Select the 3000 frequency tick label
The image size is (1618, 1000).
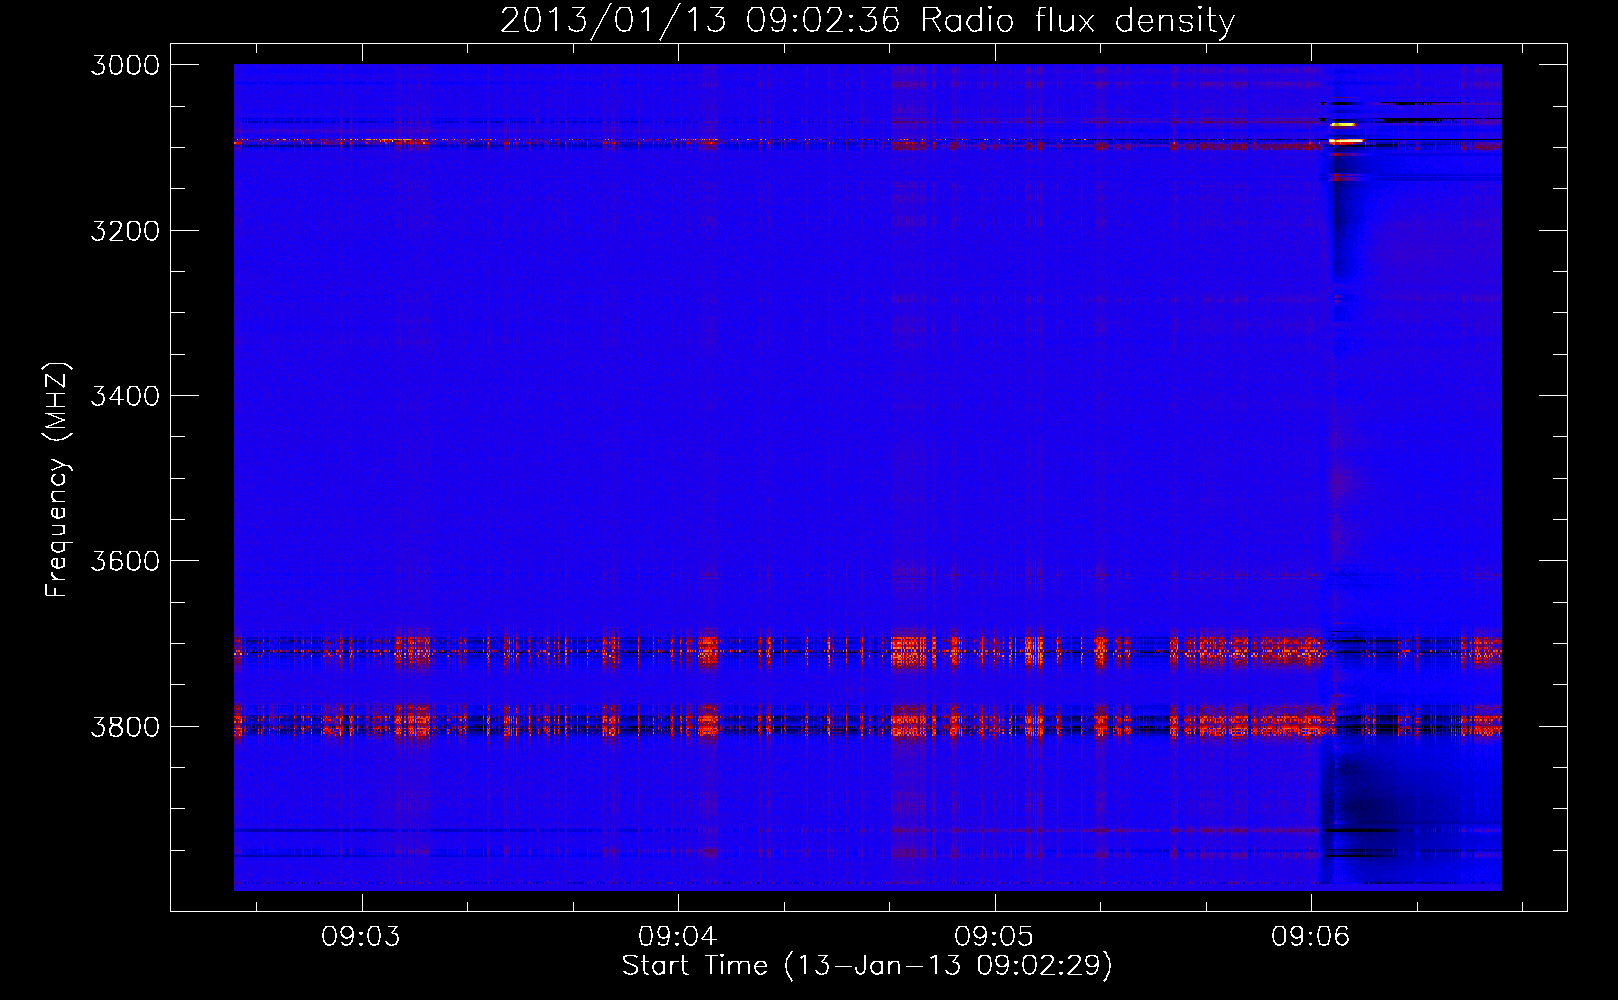tap(125, 65)
